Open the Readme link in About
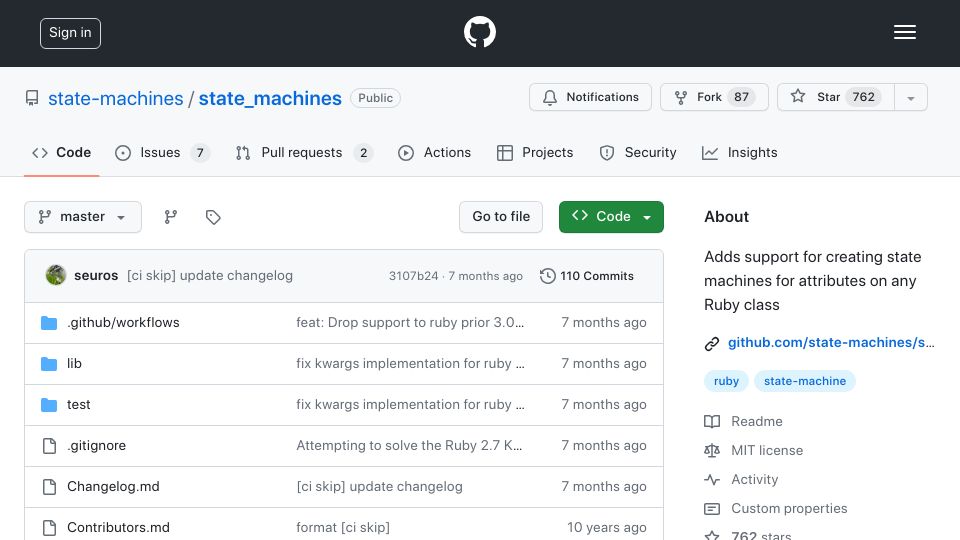Viewport: 960px width, 540px height. coord(757,421)
